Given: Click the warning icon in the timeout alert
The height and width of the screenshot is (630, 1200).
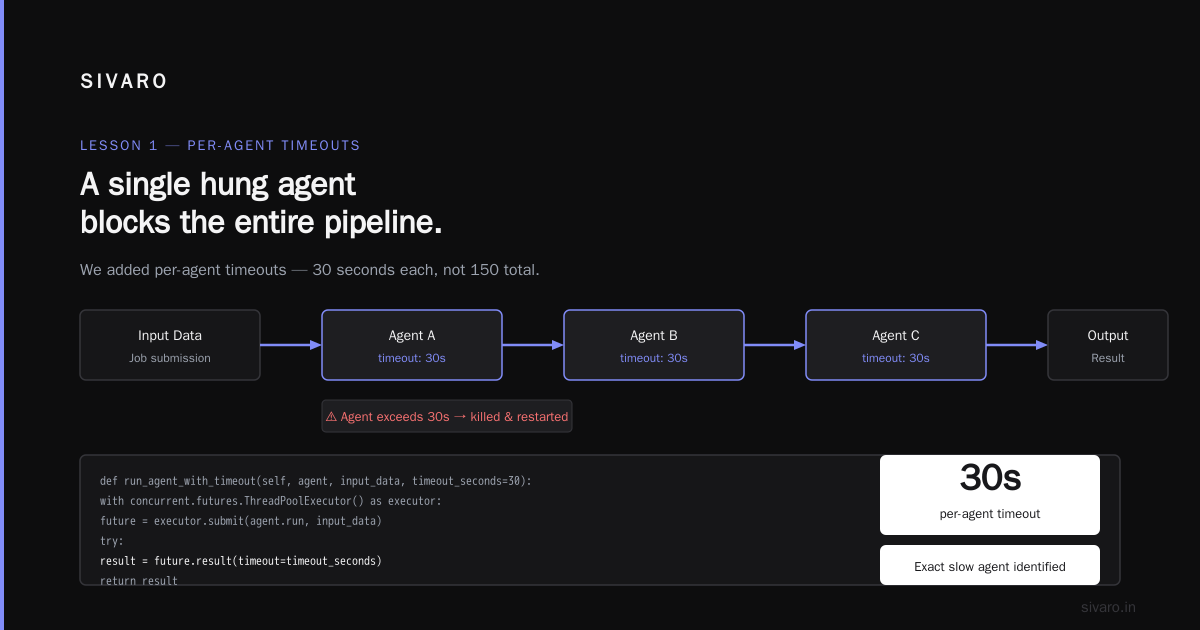Looking at the screenshot, I should [331, 417].
